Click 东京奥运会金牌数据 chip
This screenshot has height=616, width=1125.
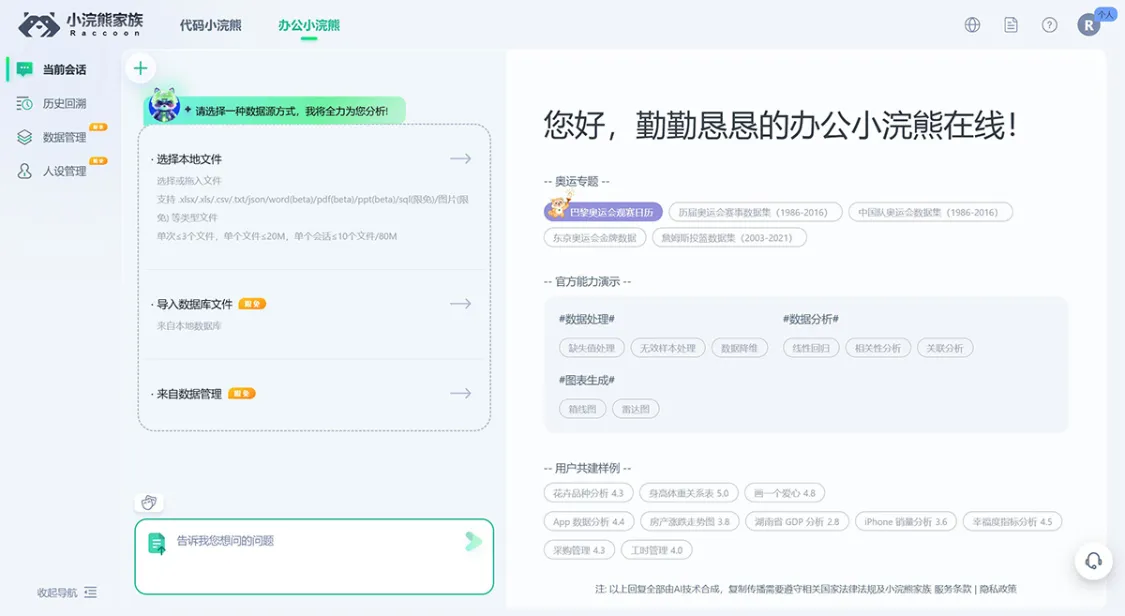tap(595, 237)
